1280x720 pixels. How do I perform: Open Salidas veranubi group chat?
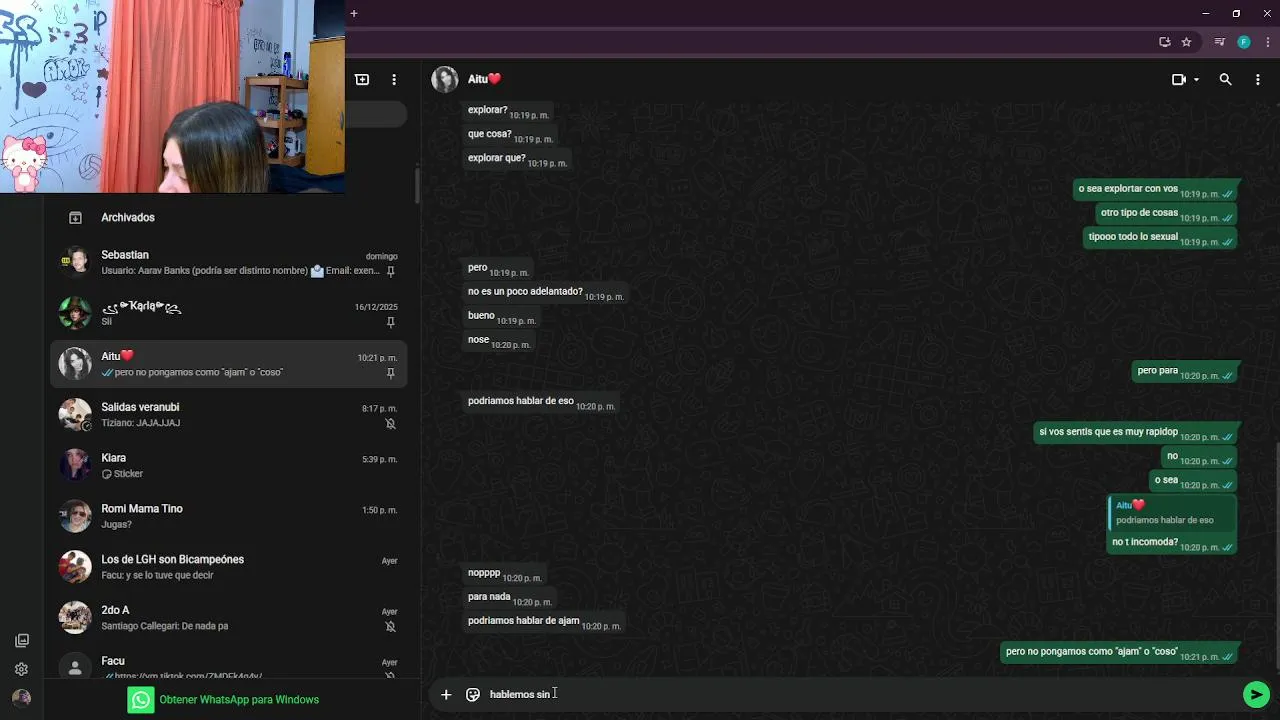tap(228, 415)
